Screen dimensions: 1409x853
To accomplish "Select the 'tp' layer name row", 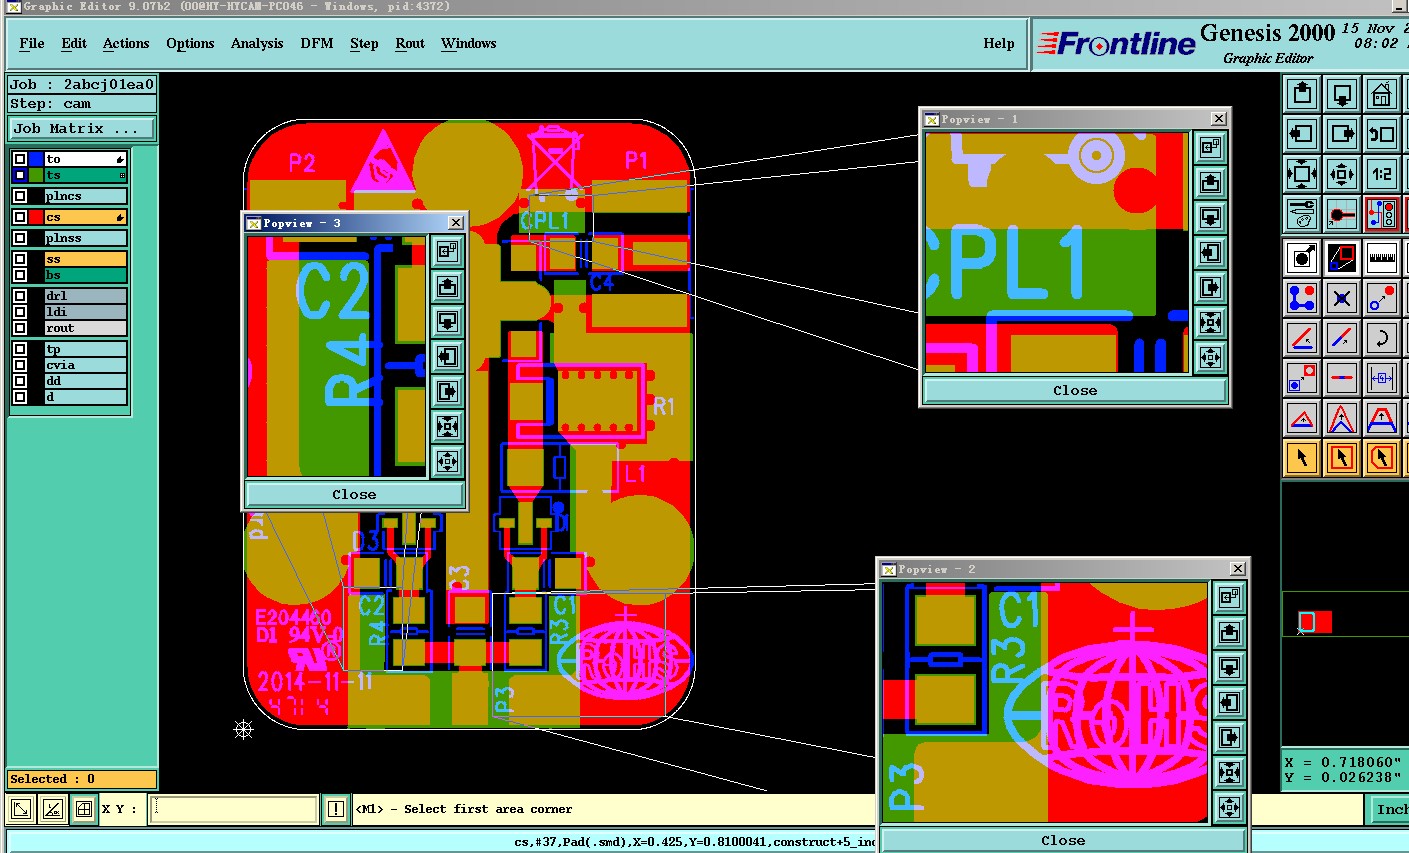I will pyautogui.click(x=85, y=349).
